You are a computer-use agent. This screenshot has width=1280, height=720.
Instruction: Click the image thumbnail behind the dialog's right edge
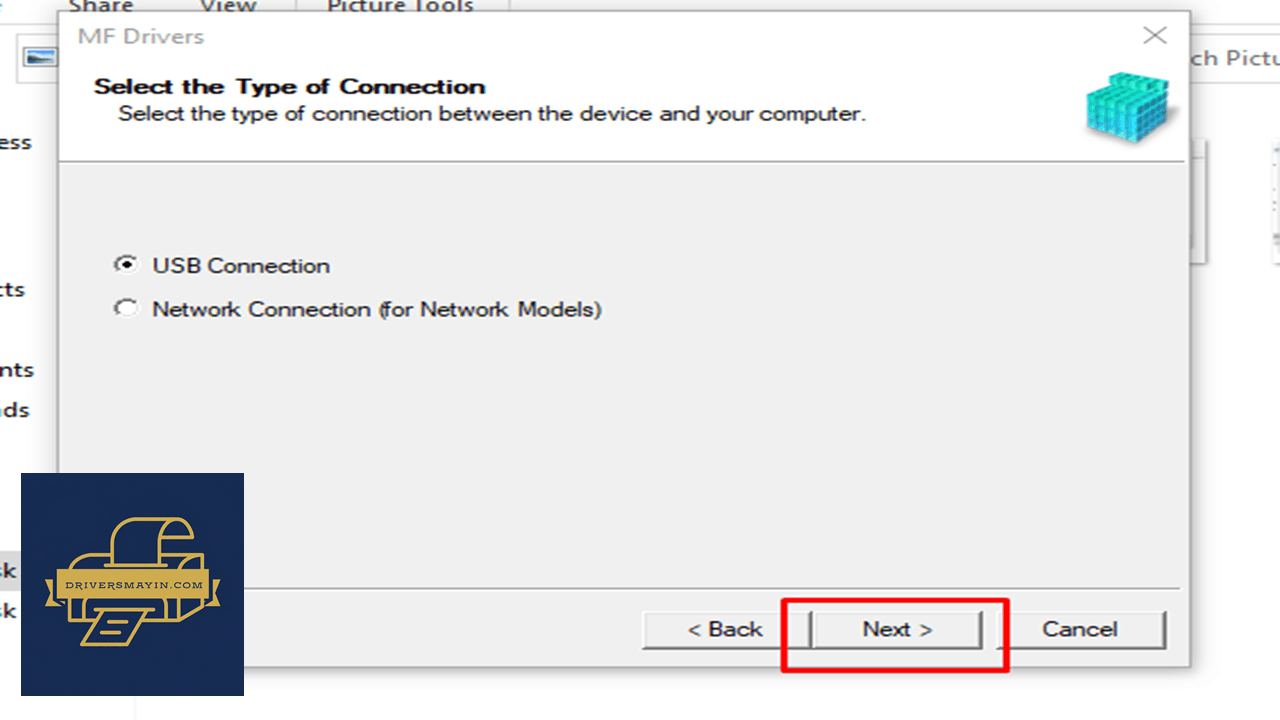[1199, 200]
